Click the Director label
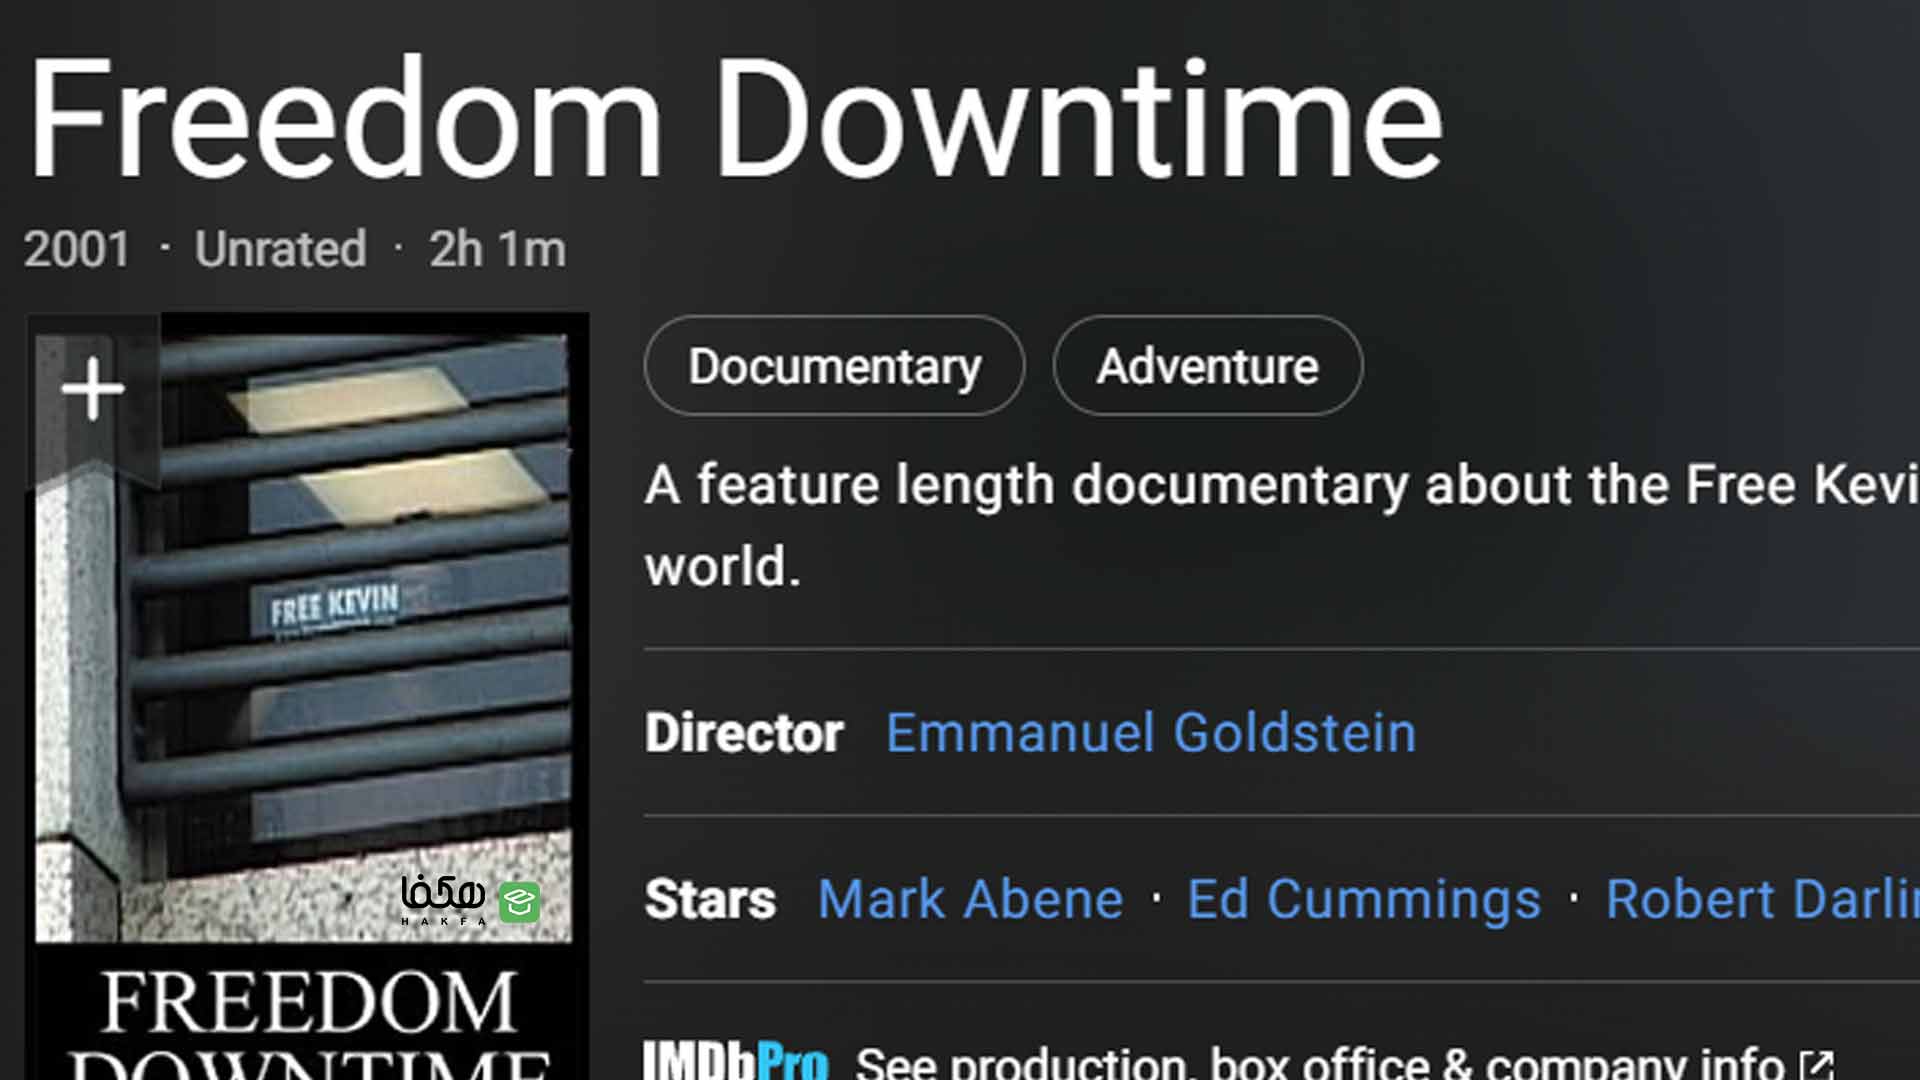This screenshot has width=1920, height=1080. pyautogui.click(x=744, y=733)
